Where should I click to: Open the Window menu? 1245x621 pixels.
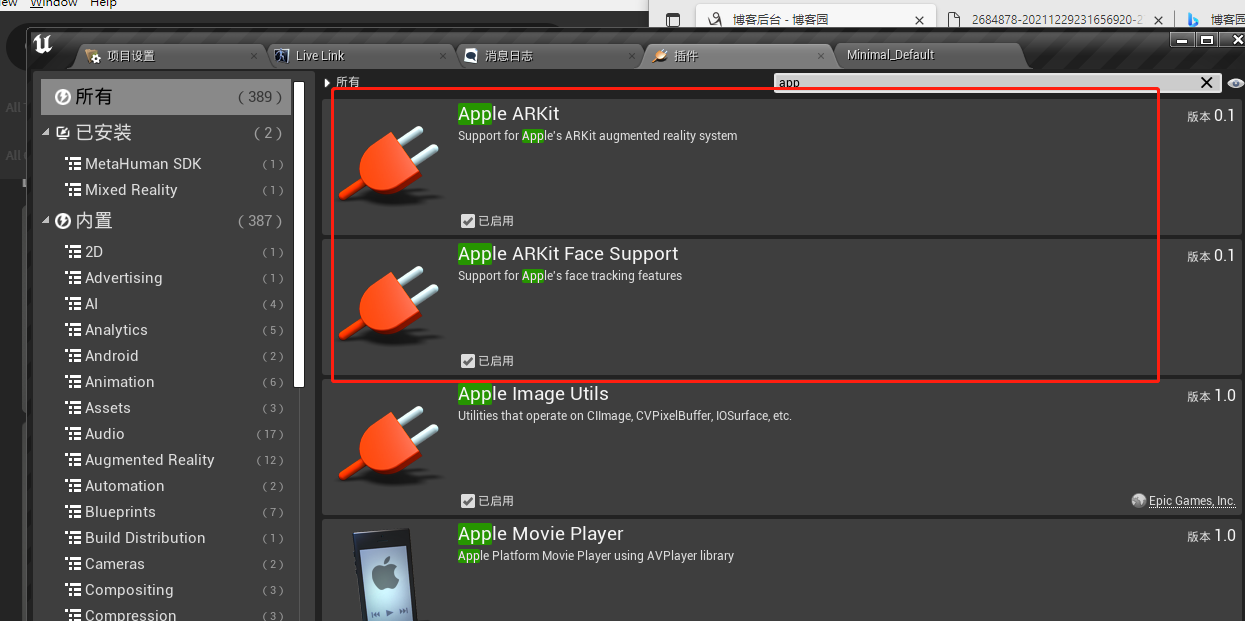[x=54, y=4]
